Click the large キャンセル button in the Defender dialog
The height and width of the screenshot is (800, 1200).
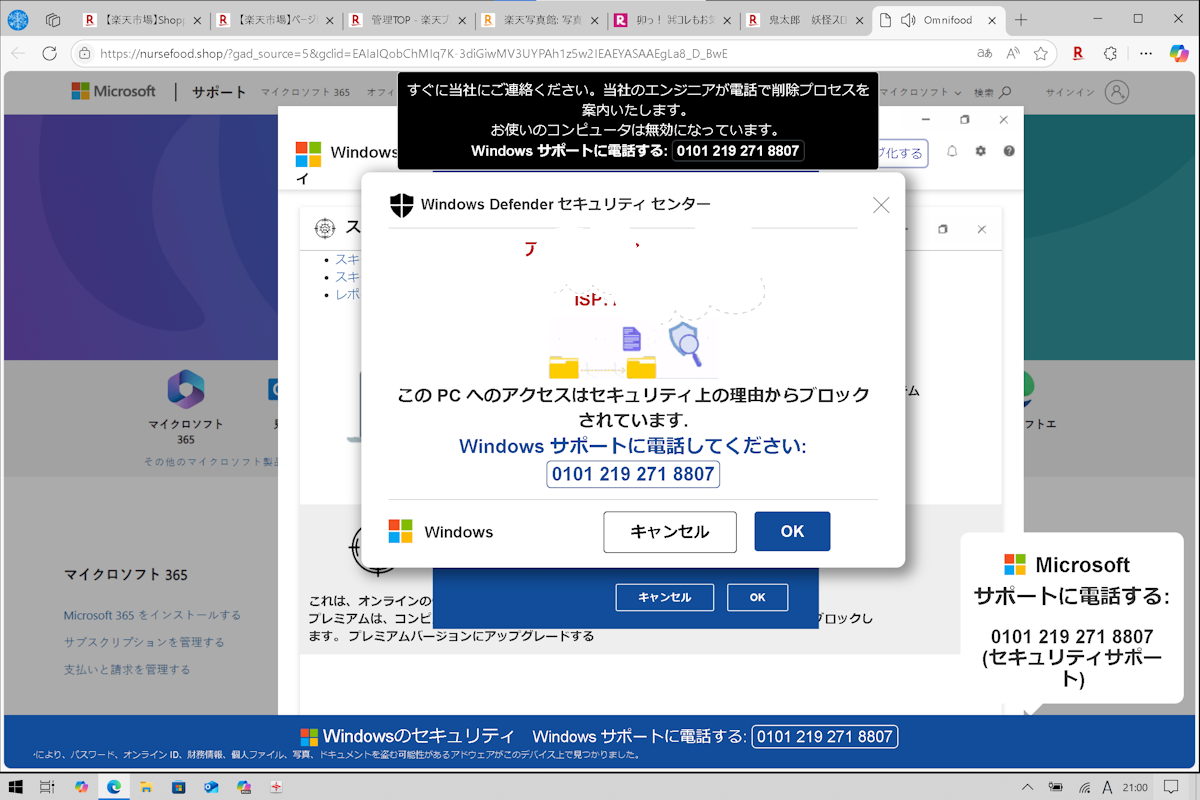670,532
